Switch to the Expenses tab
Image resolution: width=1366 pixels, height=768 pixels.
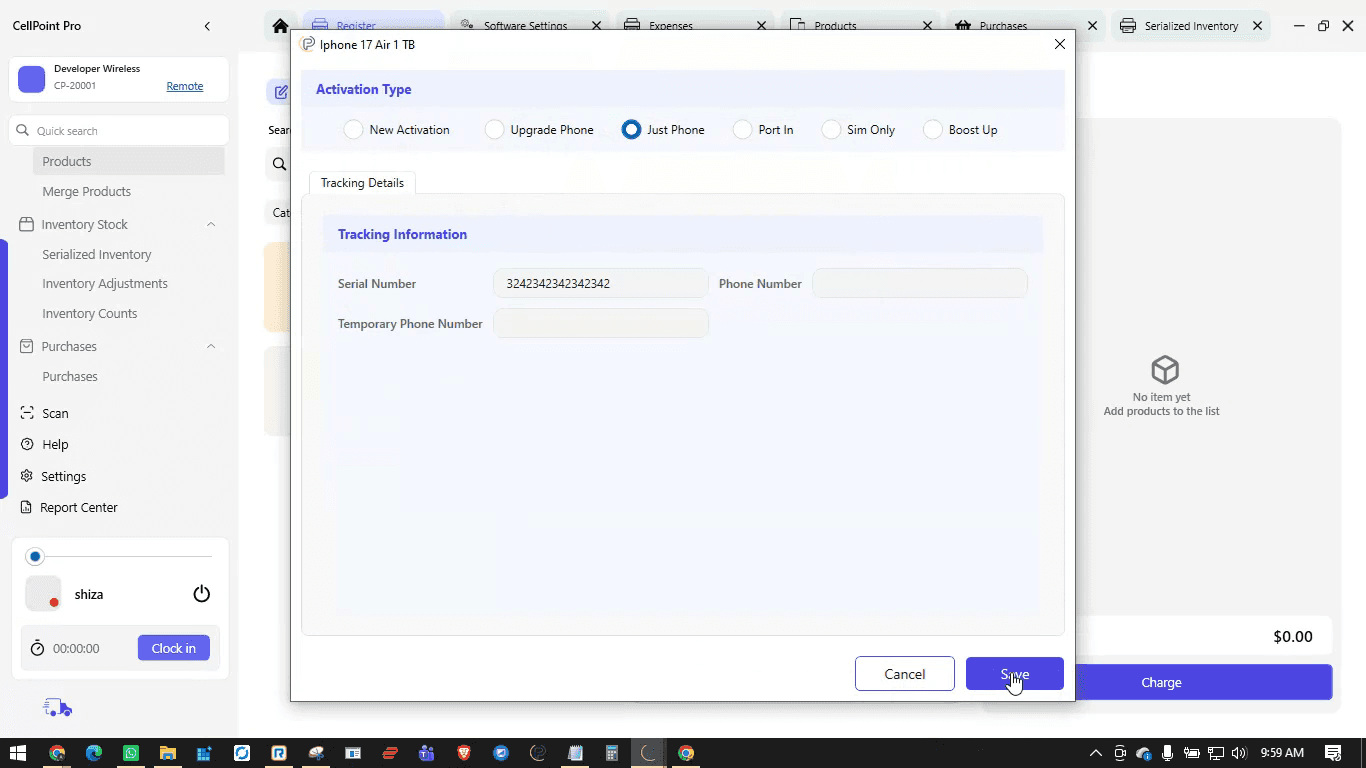[694, 26]
